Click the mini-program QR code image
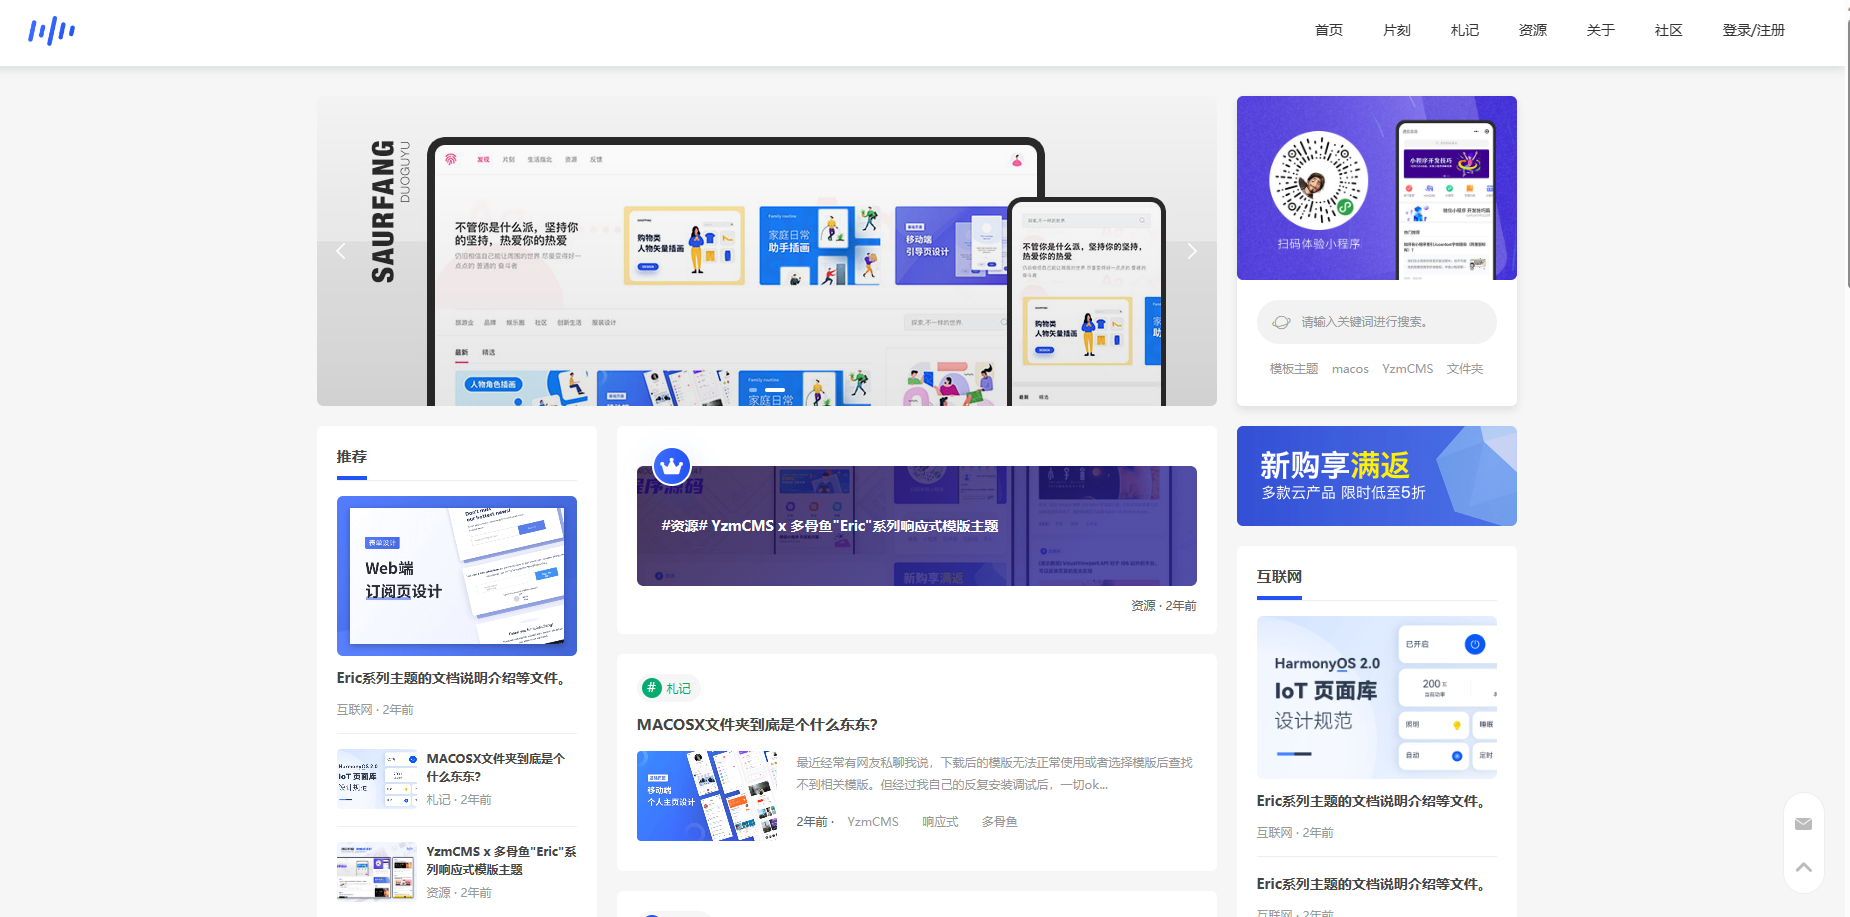The width and height of the screenshot is (1850, 917). [1318, 181]
